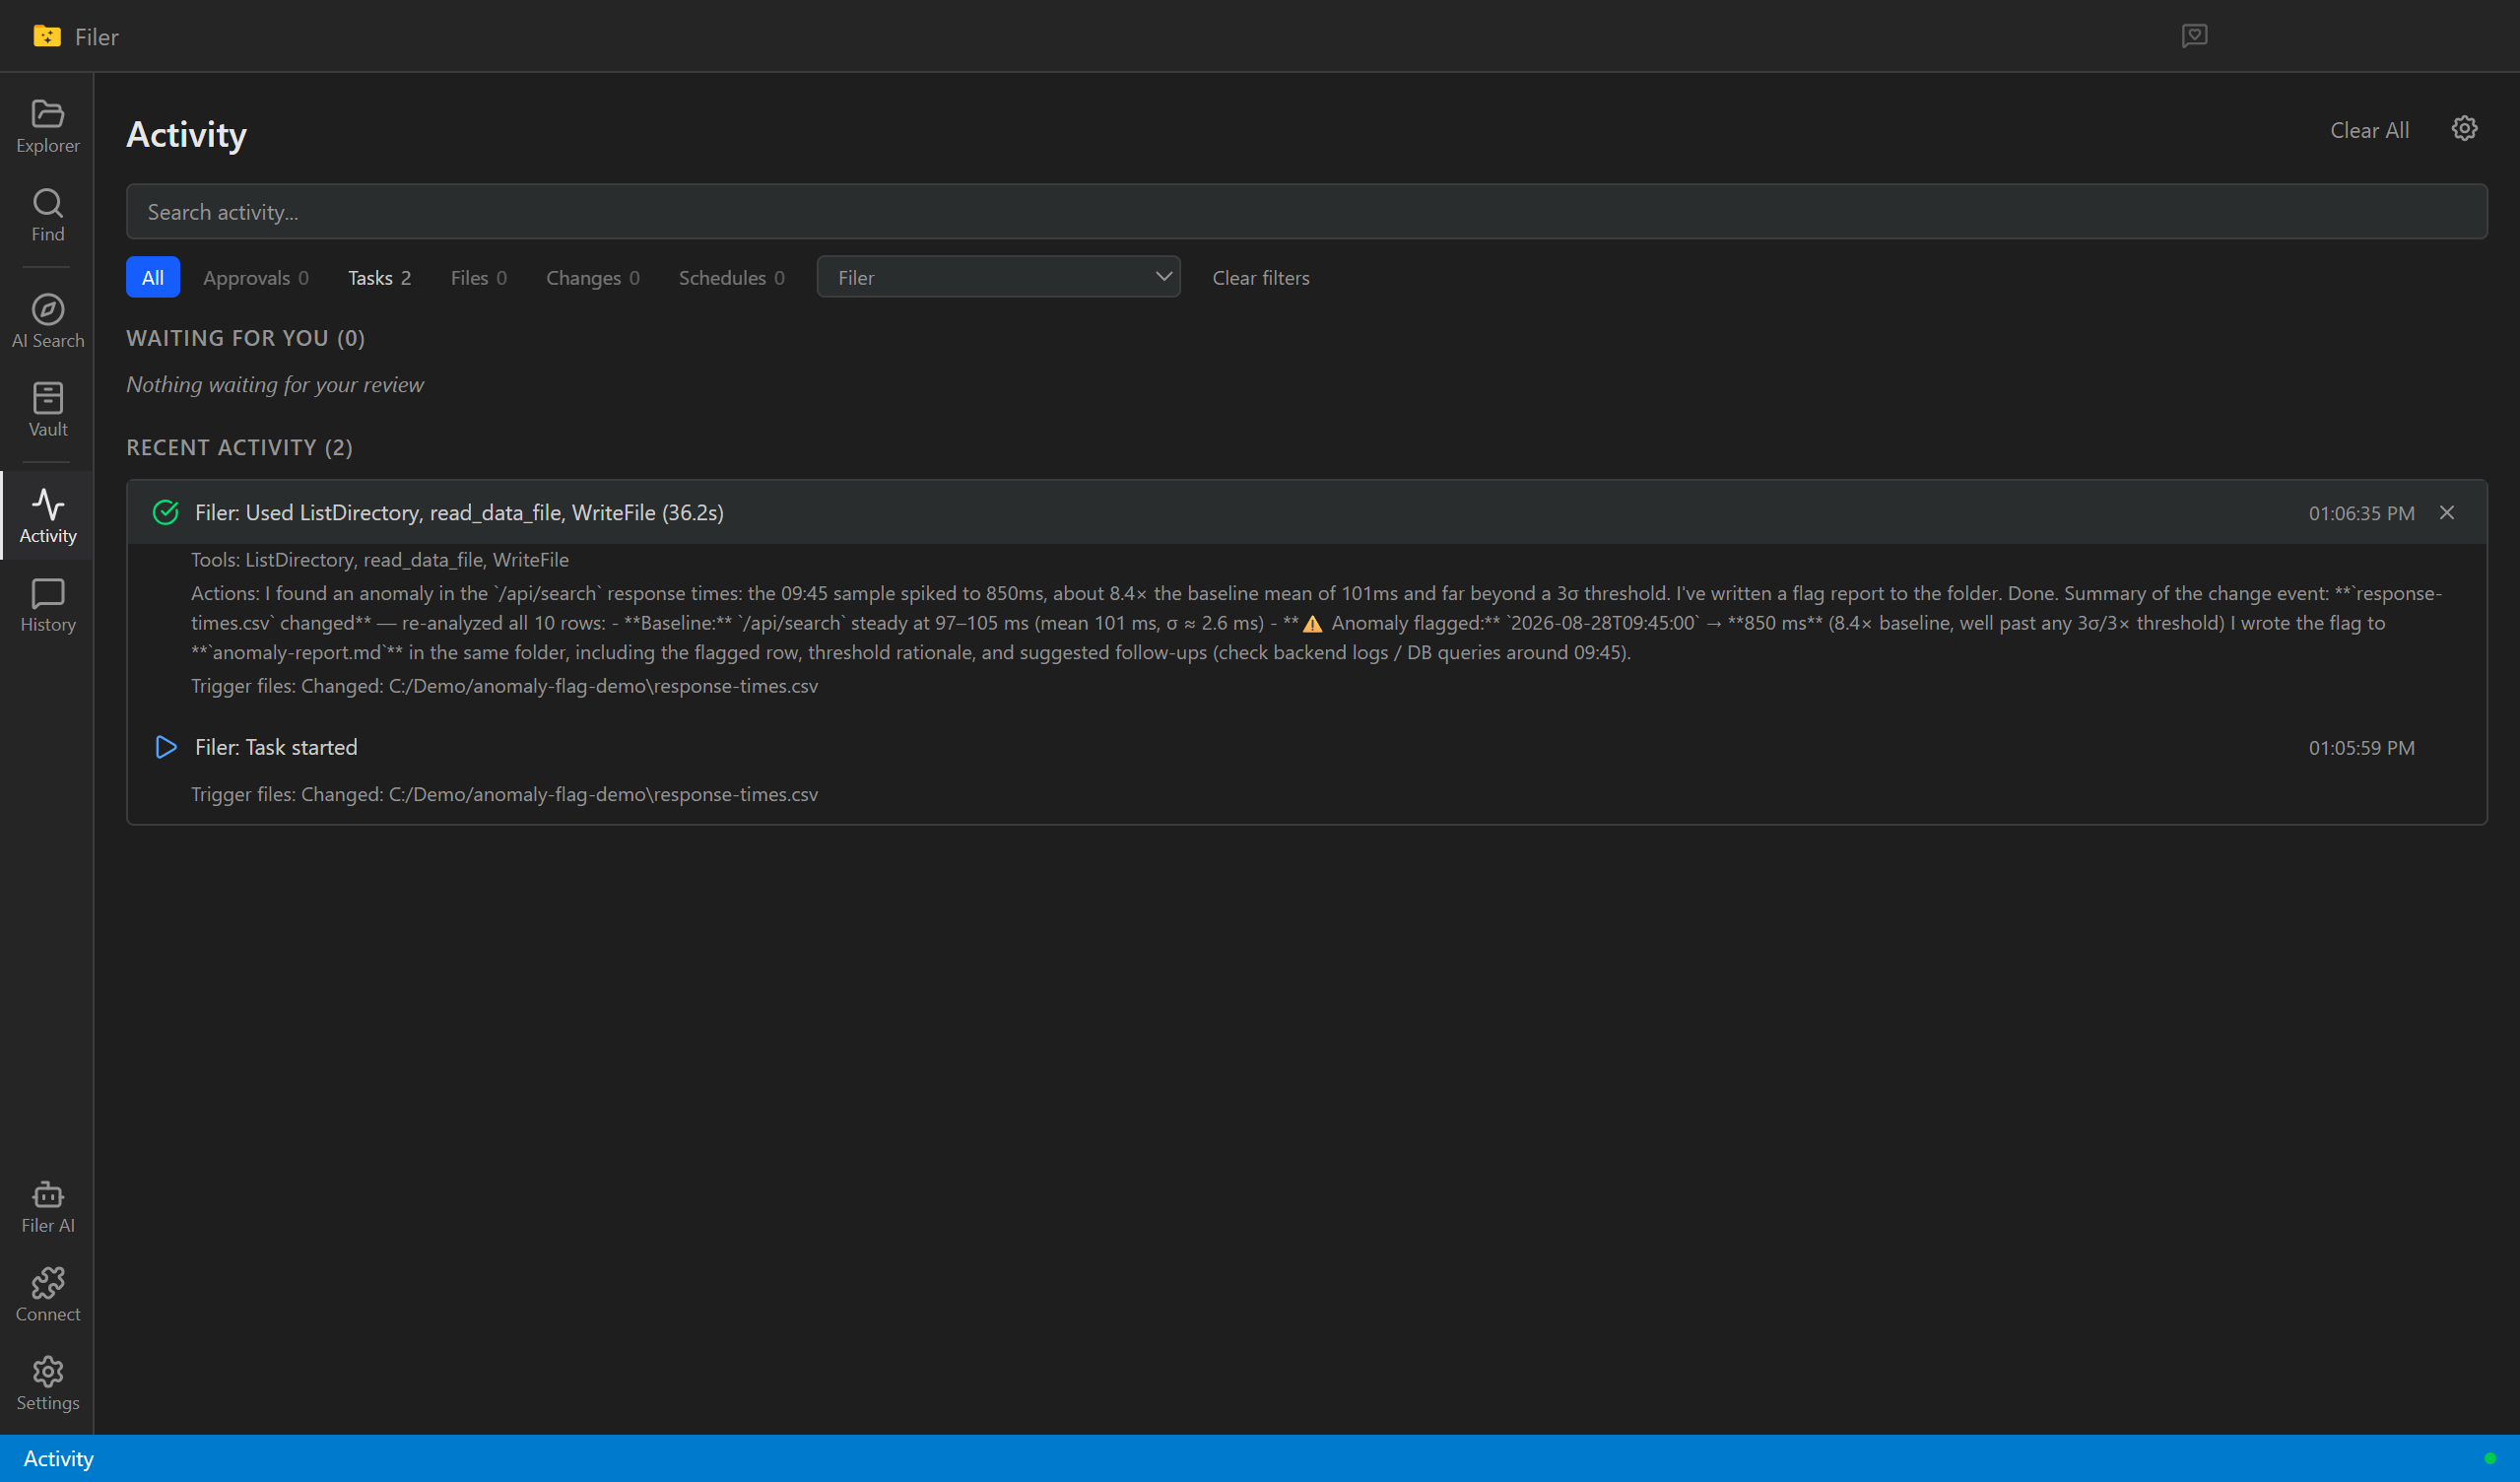The width and height of the screenshot is (2520, 1482).
Task: Open the Connect integrations panel
Action: 47,1296
